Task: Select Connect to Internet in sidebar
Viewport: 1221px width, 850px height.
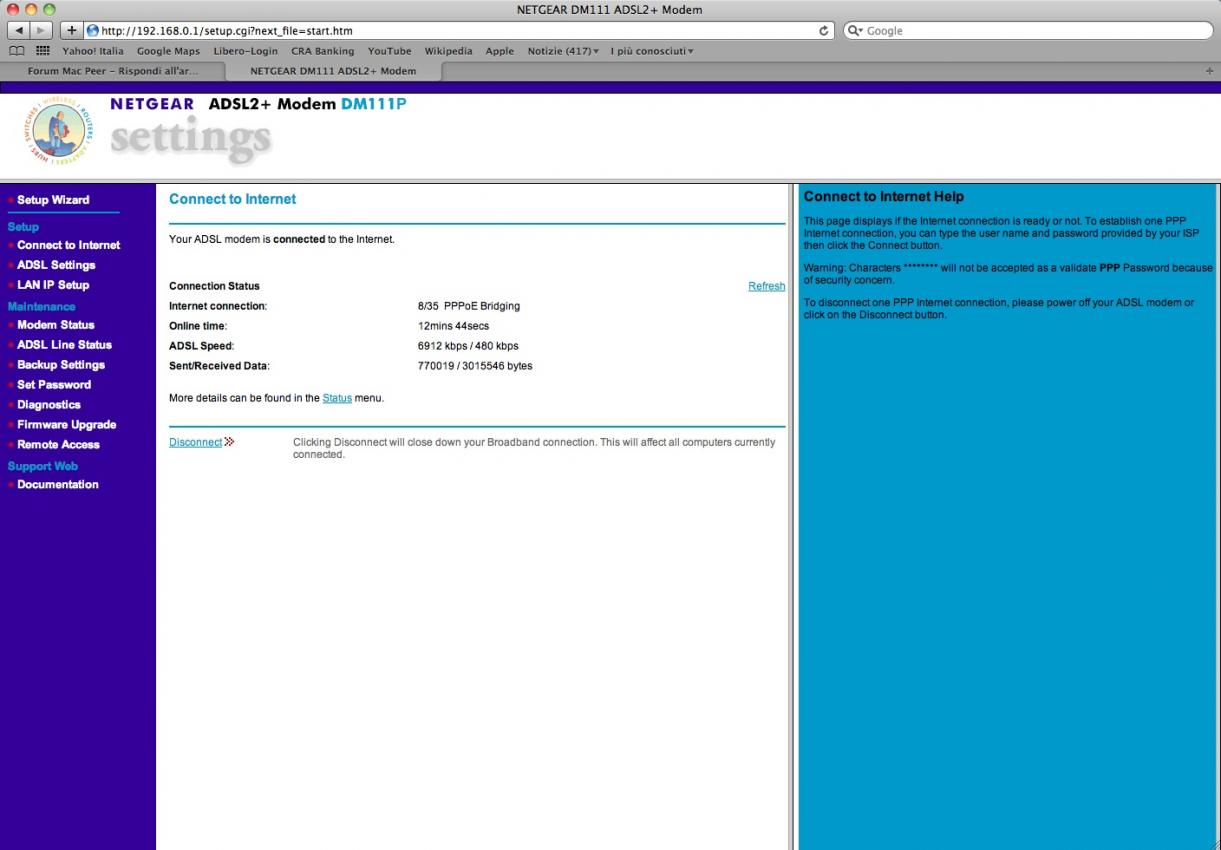Action: click(x=68, y=245)
